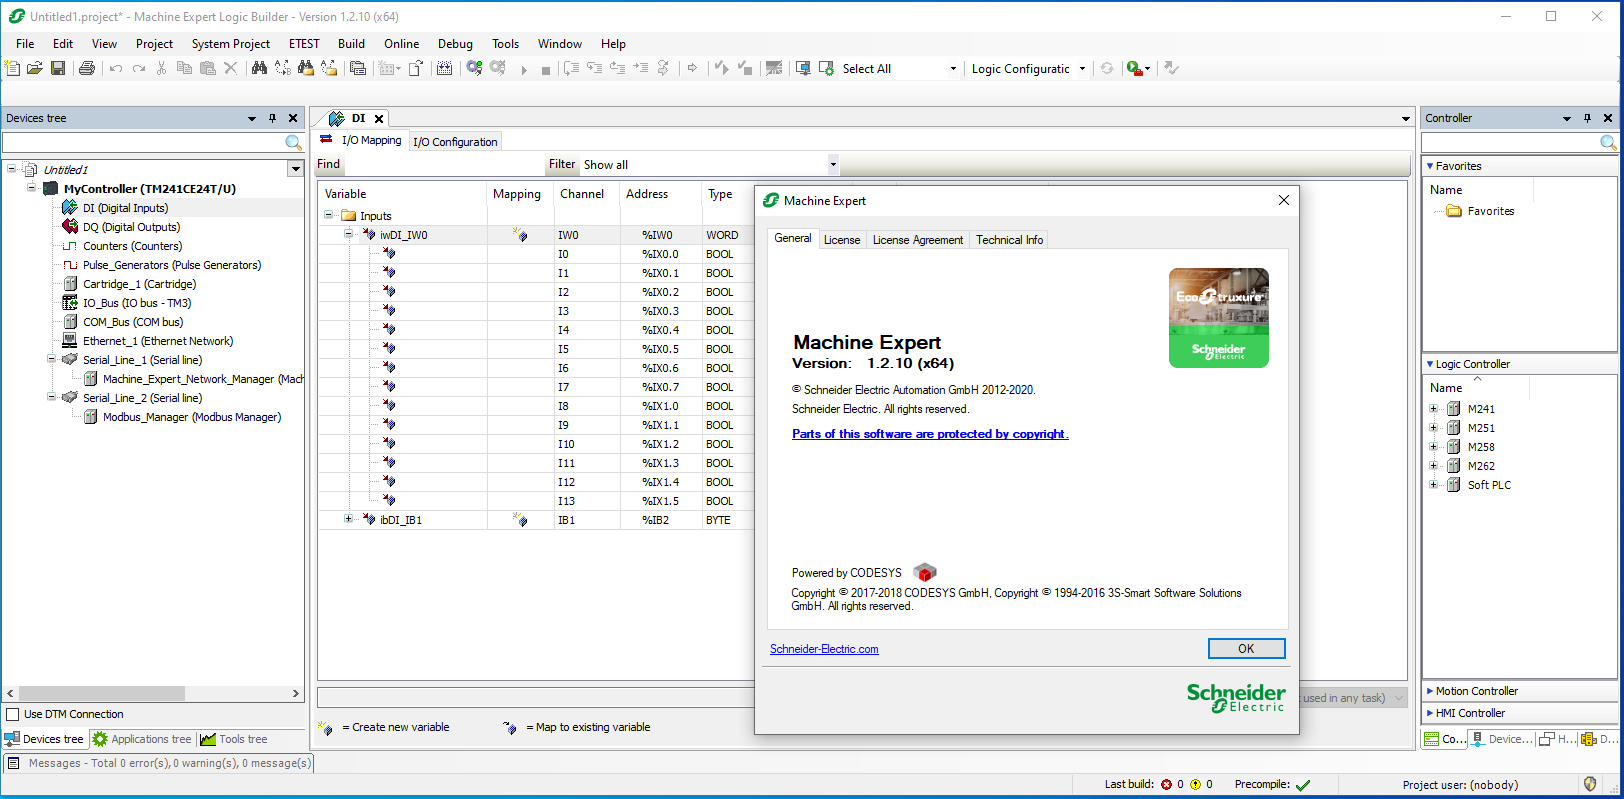Switch to the I/O Configuration tab
The image size is (1624, 799).
(455, 142)
